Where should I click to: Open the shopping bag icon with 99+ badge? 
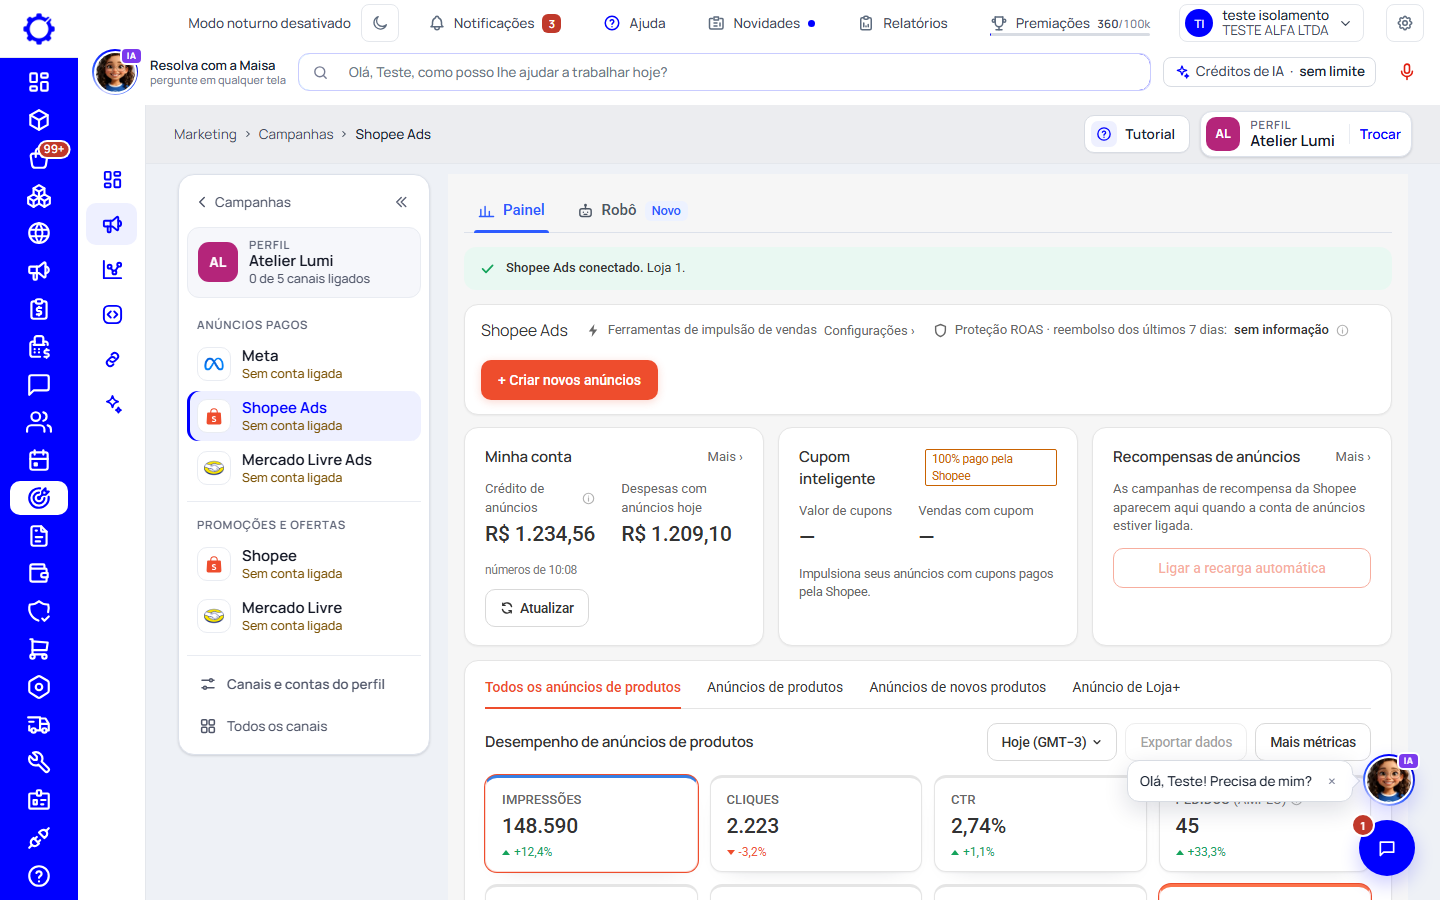(39, 158)
